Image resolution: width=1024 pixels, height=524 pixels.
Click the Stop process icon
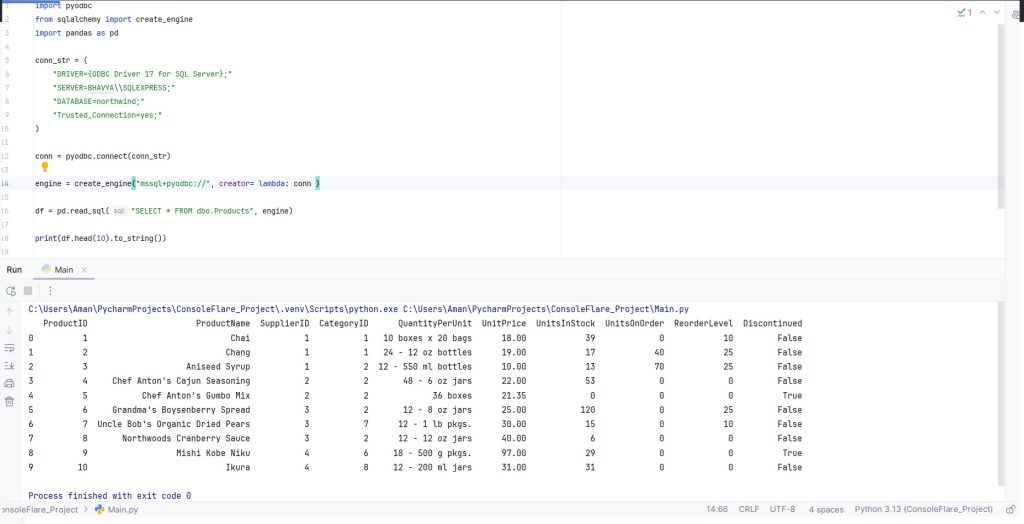(x=28, y=291)
